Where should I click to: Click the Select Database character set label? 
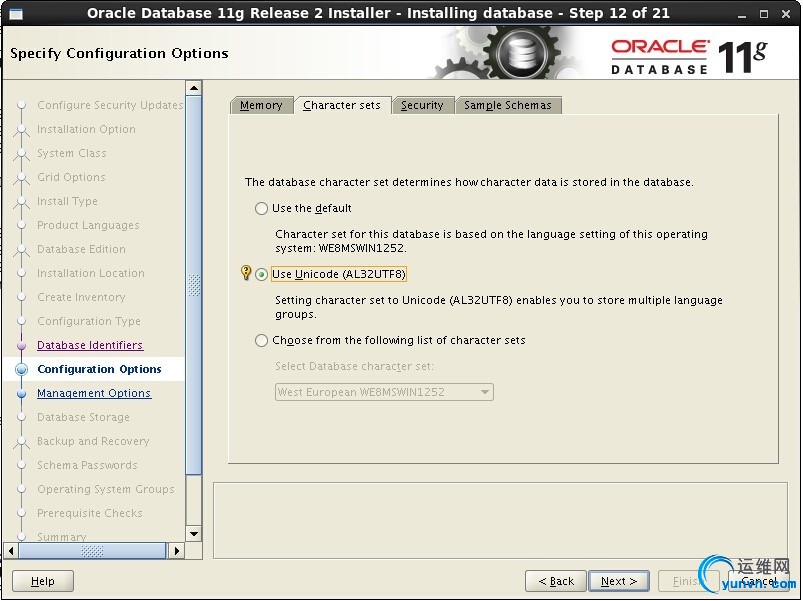click(x=354, y=366)
